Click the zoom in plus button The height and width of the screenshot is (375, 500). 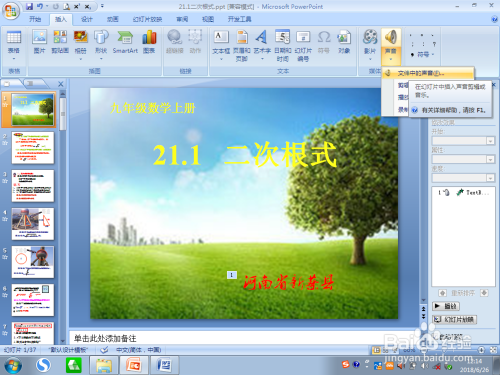481,350
